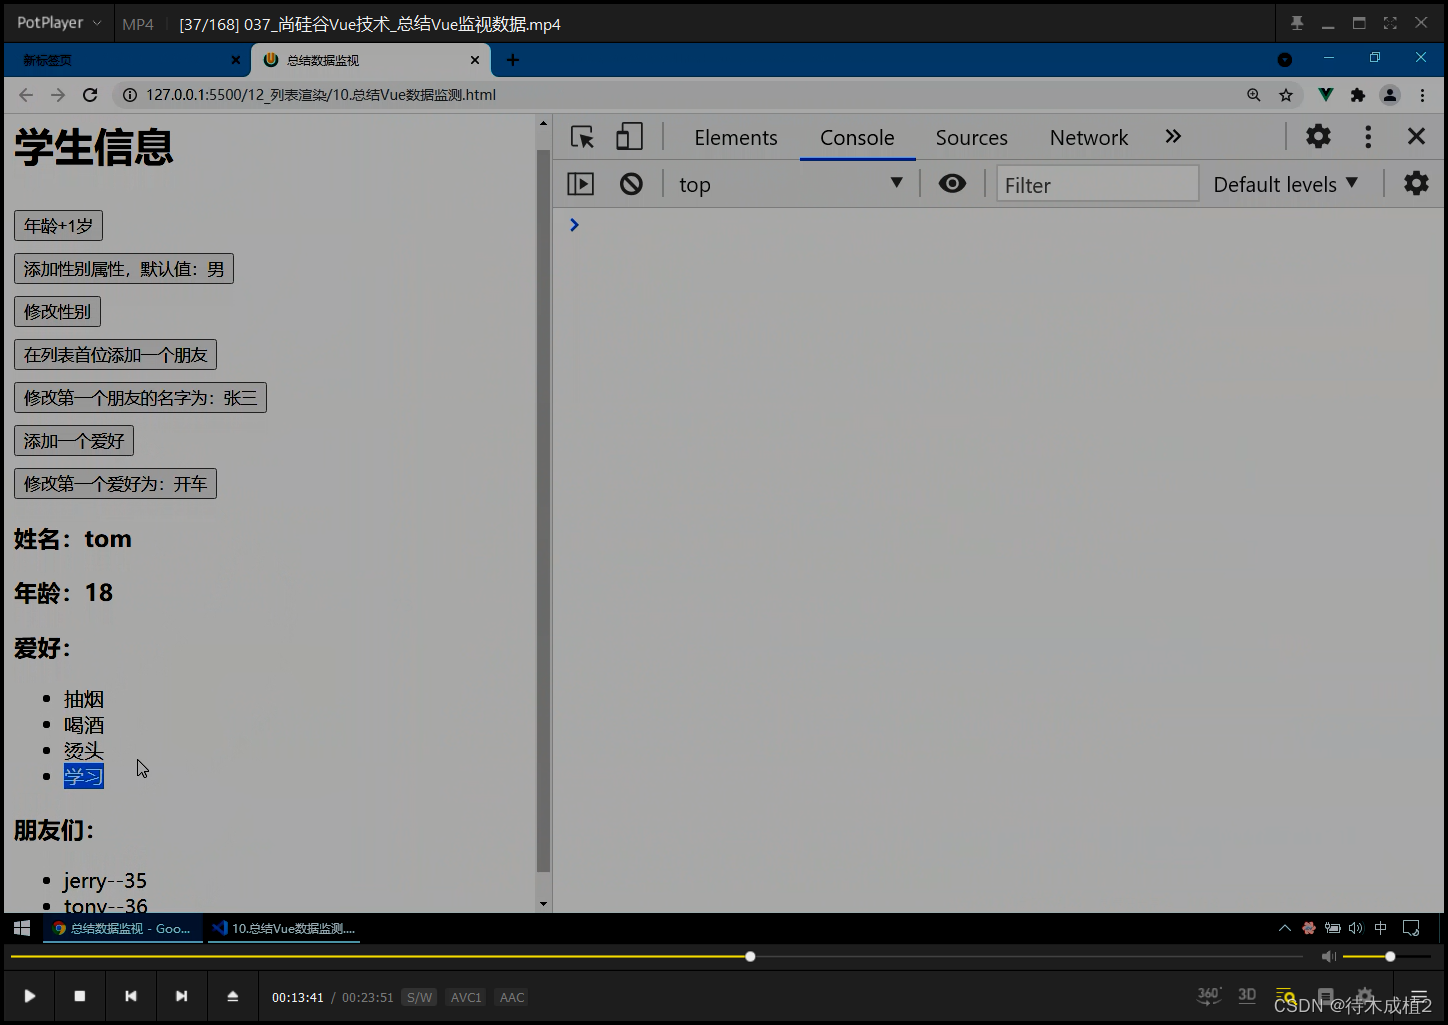This screenshot has height=1025, width=1448.
Task: Toggle the live expression eye icon
Action: pos(952,183)
